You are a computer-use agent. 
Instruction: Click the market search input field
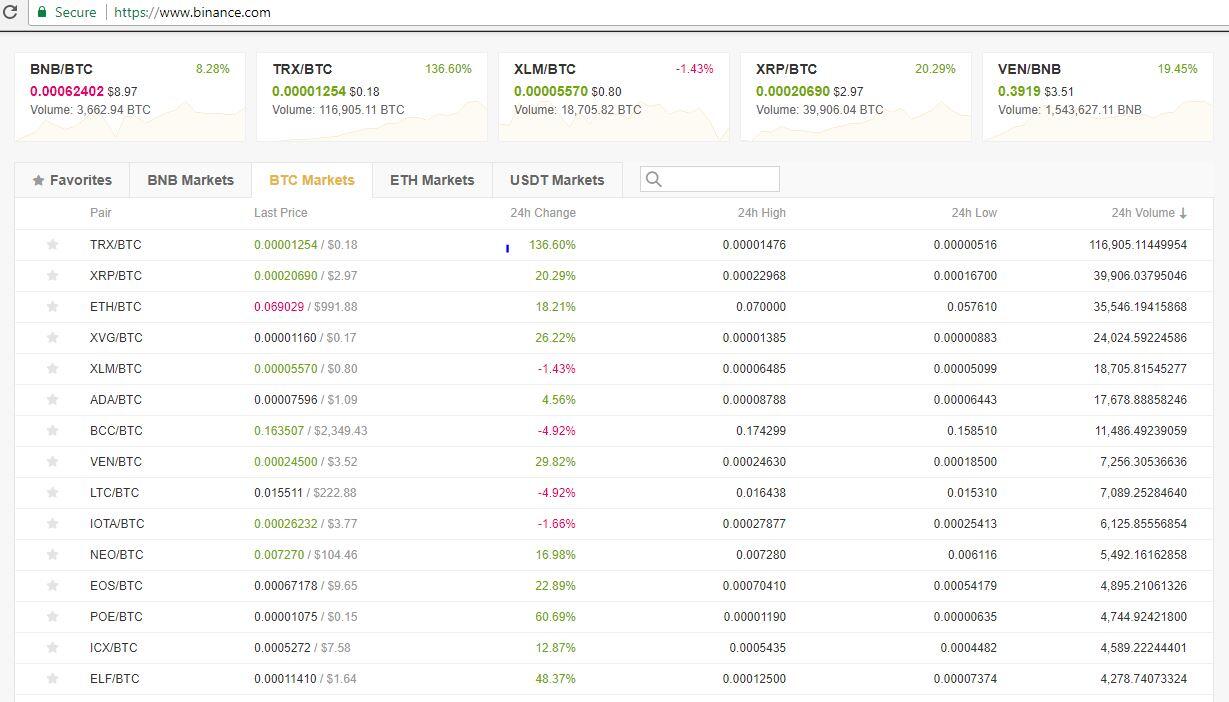click(710, 179)
